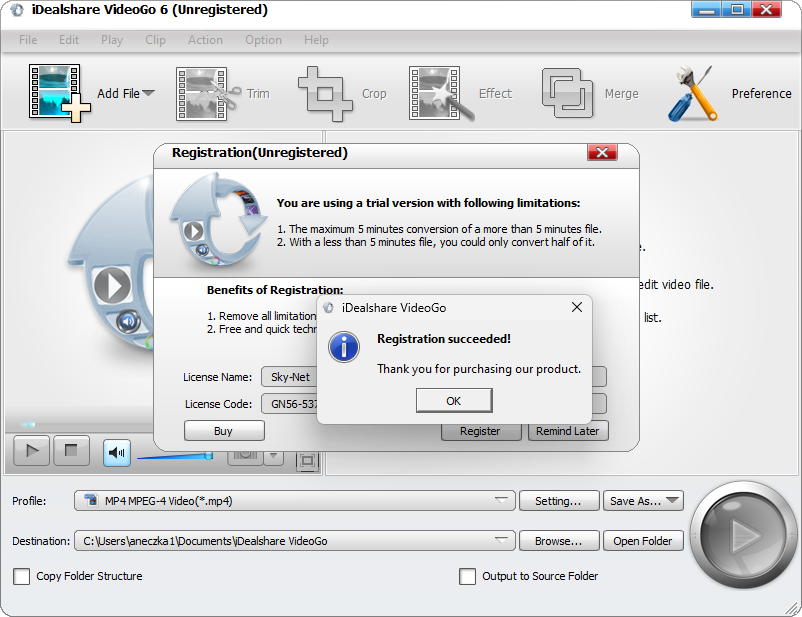Click the Remind Later button
802x617 pixels.
(x=568, y=431)
